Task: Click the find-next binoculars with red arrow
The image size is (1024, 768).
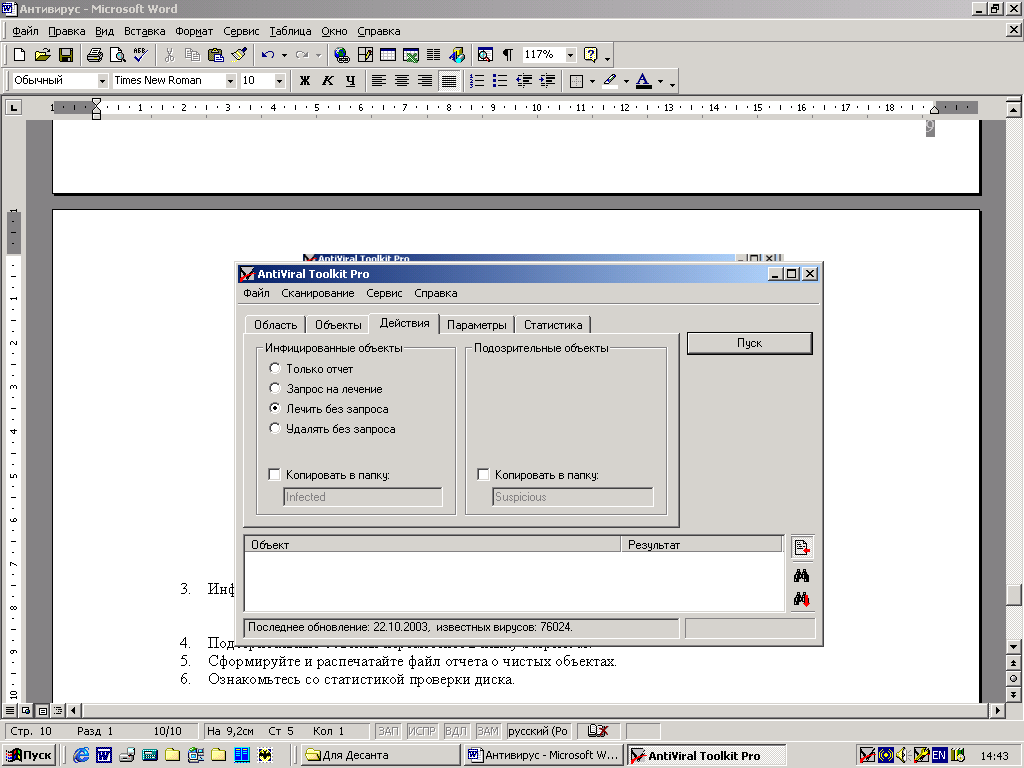Action: click(802, 599)
